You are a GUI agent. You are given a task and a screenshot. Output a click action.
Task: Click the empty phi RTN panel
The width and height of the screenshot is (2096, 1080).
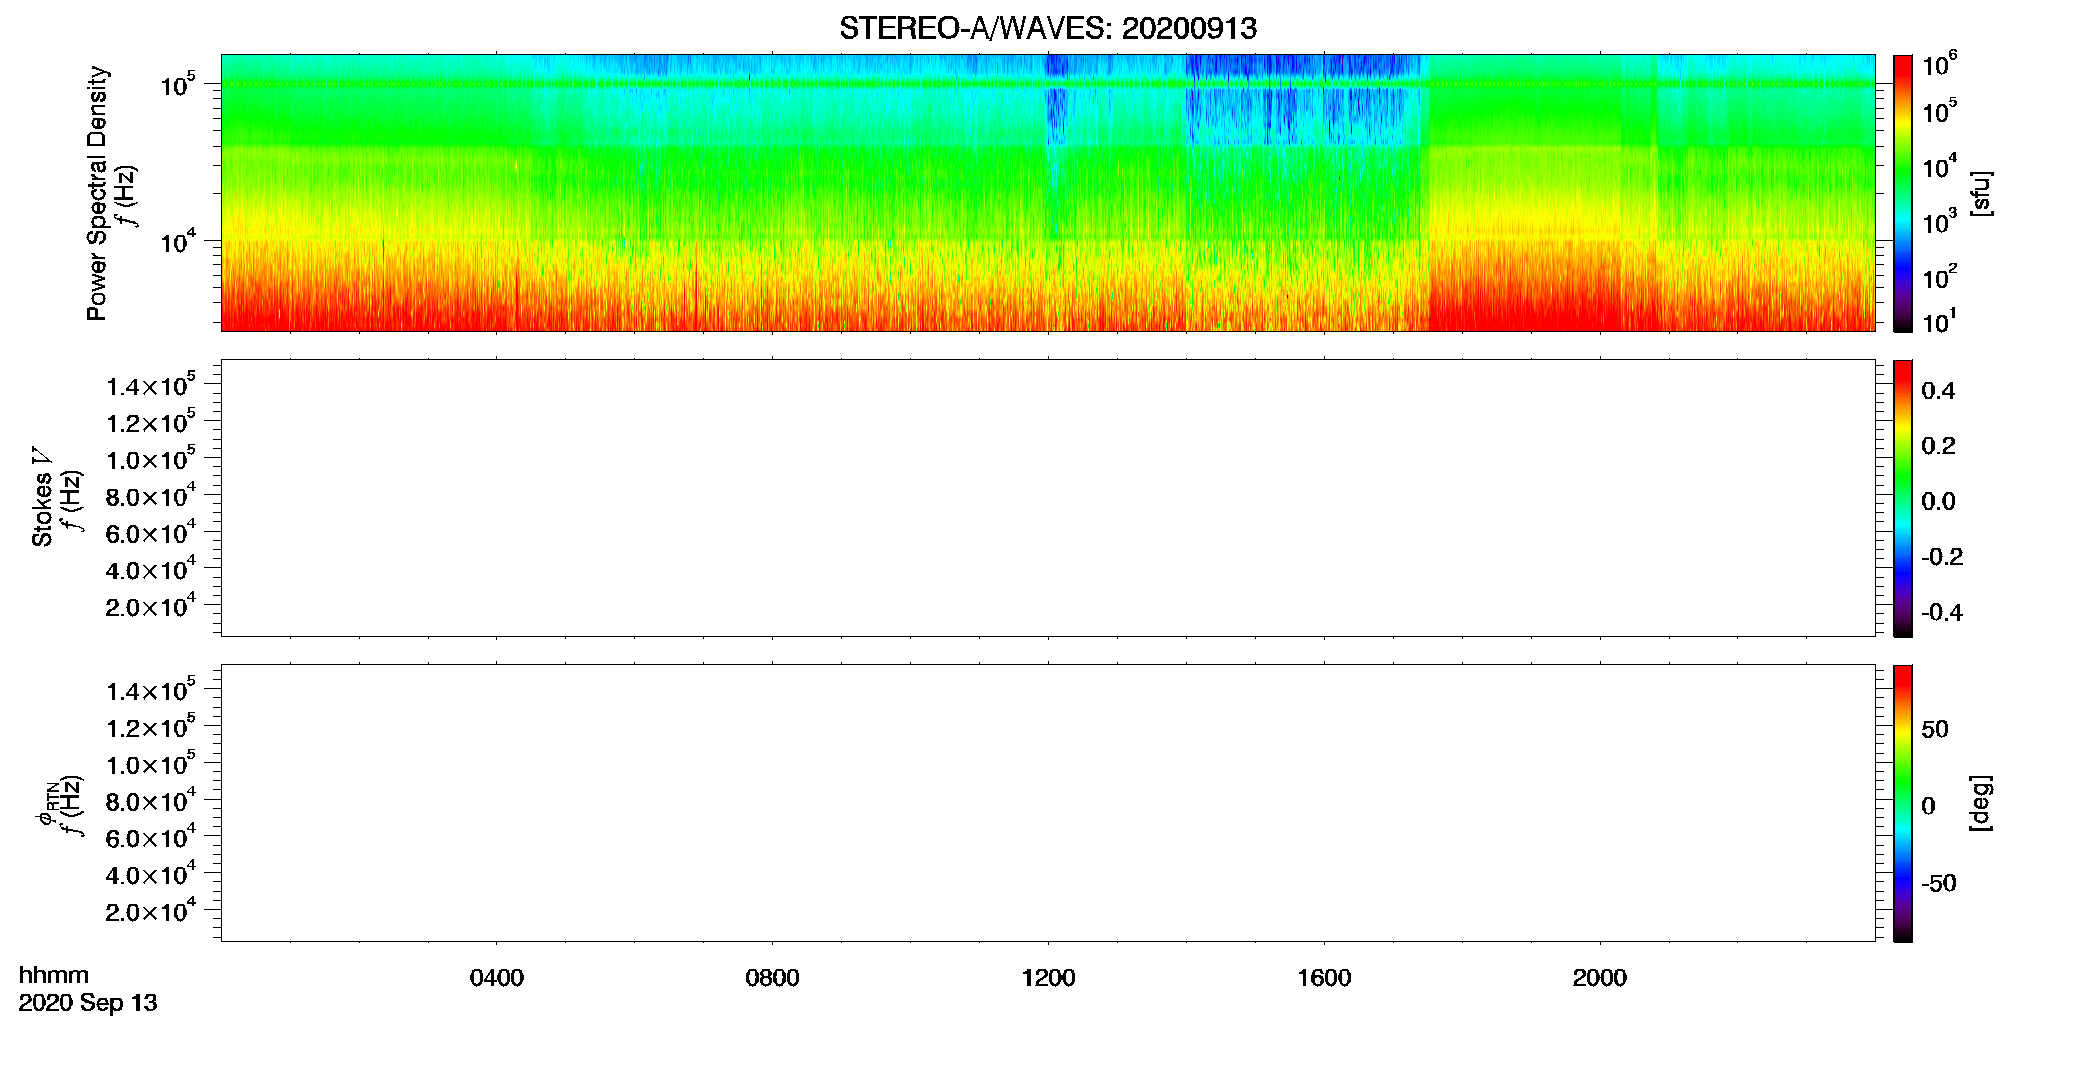1048,803
